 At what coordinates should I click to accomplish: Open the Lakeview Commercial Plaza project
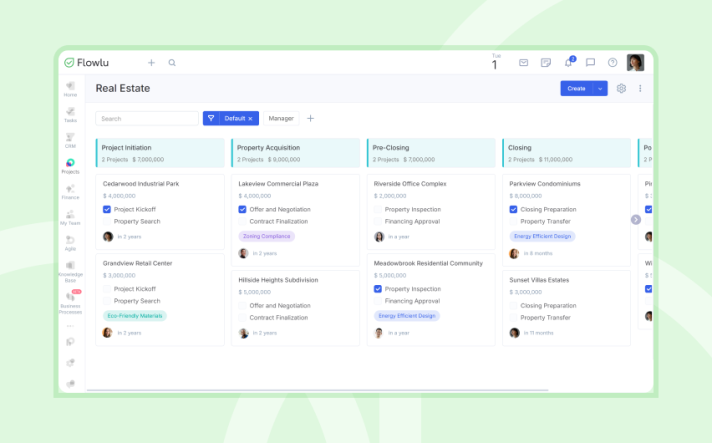[278, 184]
